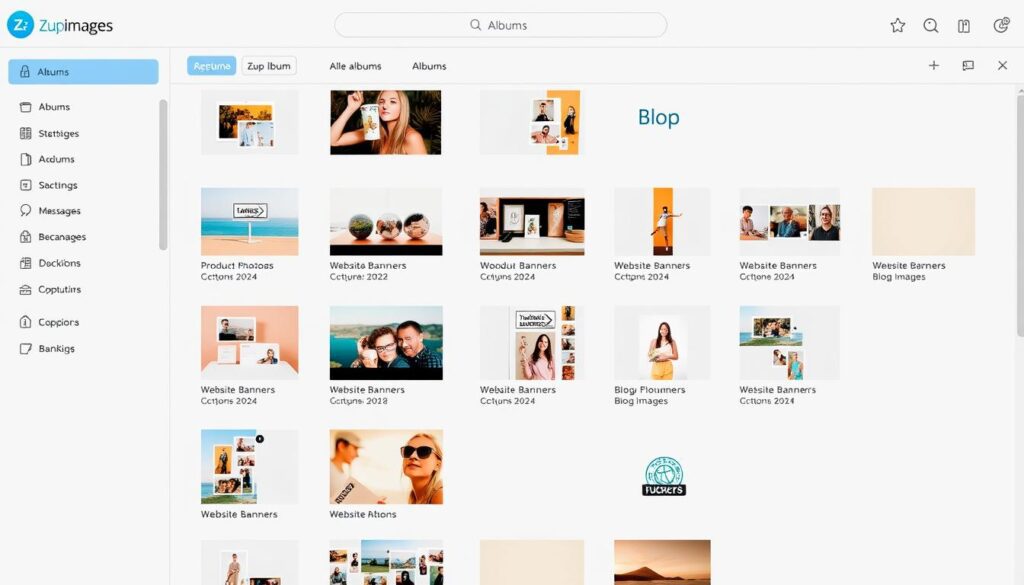Click the main gallery vertical scrollbar
Image resolution: width=1024 pixels, height=585 pixels.
coord(1020,215)
